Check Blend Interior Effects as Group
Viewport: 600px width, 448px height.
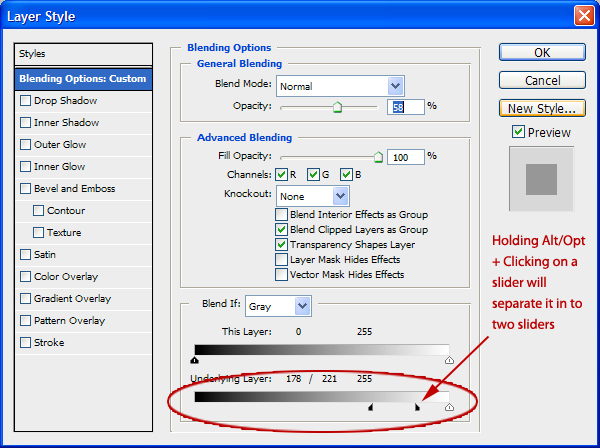281,215
